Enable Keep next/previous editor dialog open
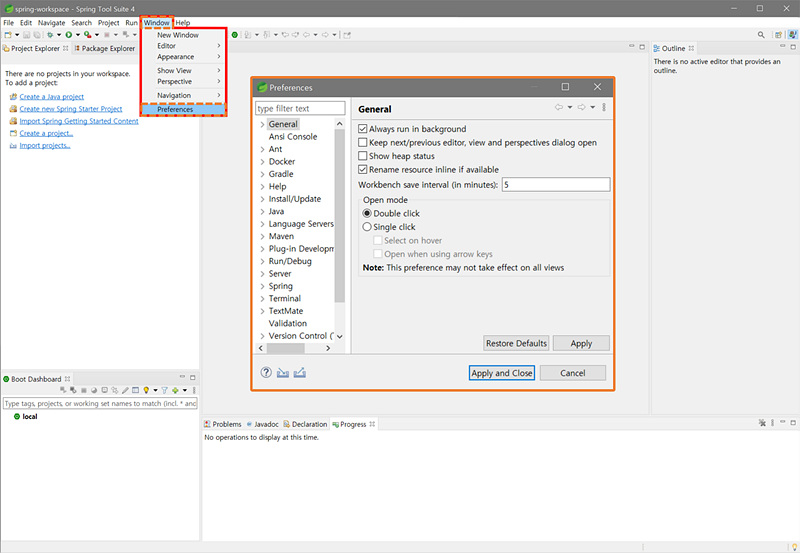The width and height of the screenshot is (800, 553). click(x=363, y=142)
